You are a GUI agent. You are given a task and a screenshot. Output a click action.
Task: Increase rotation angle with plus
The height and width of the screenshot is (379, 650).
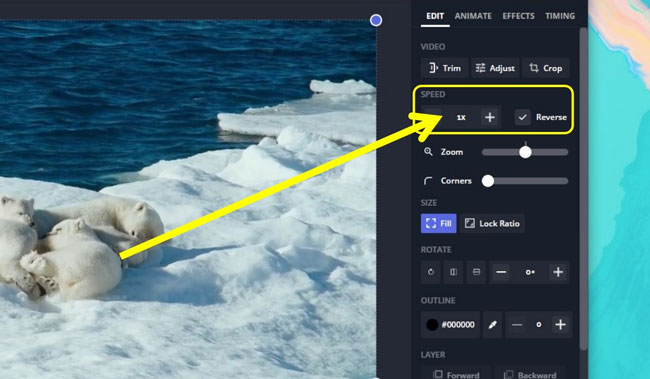click(558, 272)
